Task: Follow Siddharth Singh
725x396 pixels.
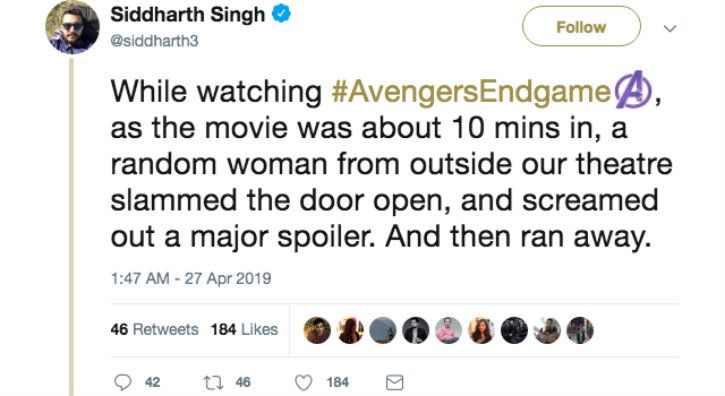Action: pos(581,27)
